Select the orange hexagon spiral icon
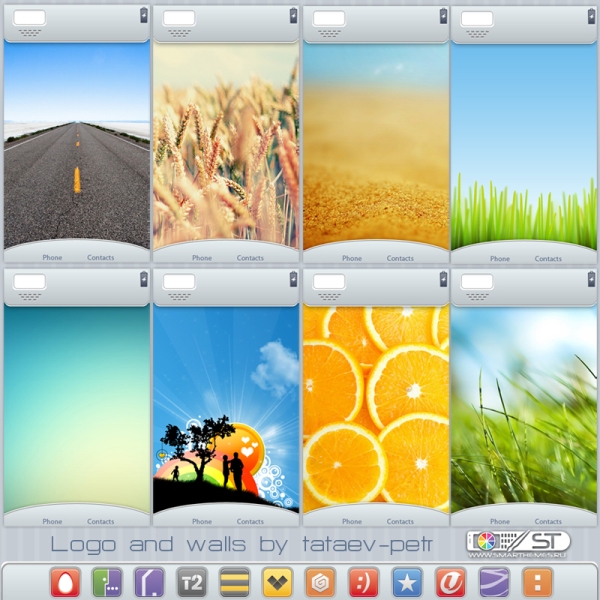The image size is (600, 600). point(320,581)
